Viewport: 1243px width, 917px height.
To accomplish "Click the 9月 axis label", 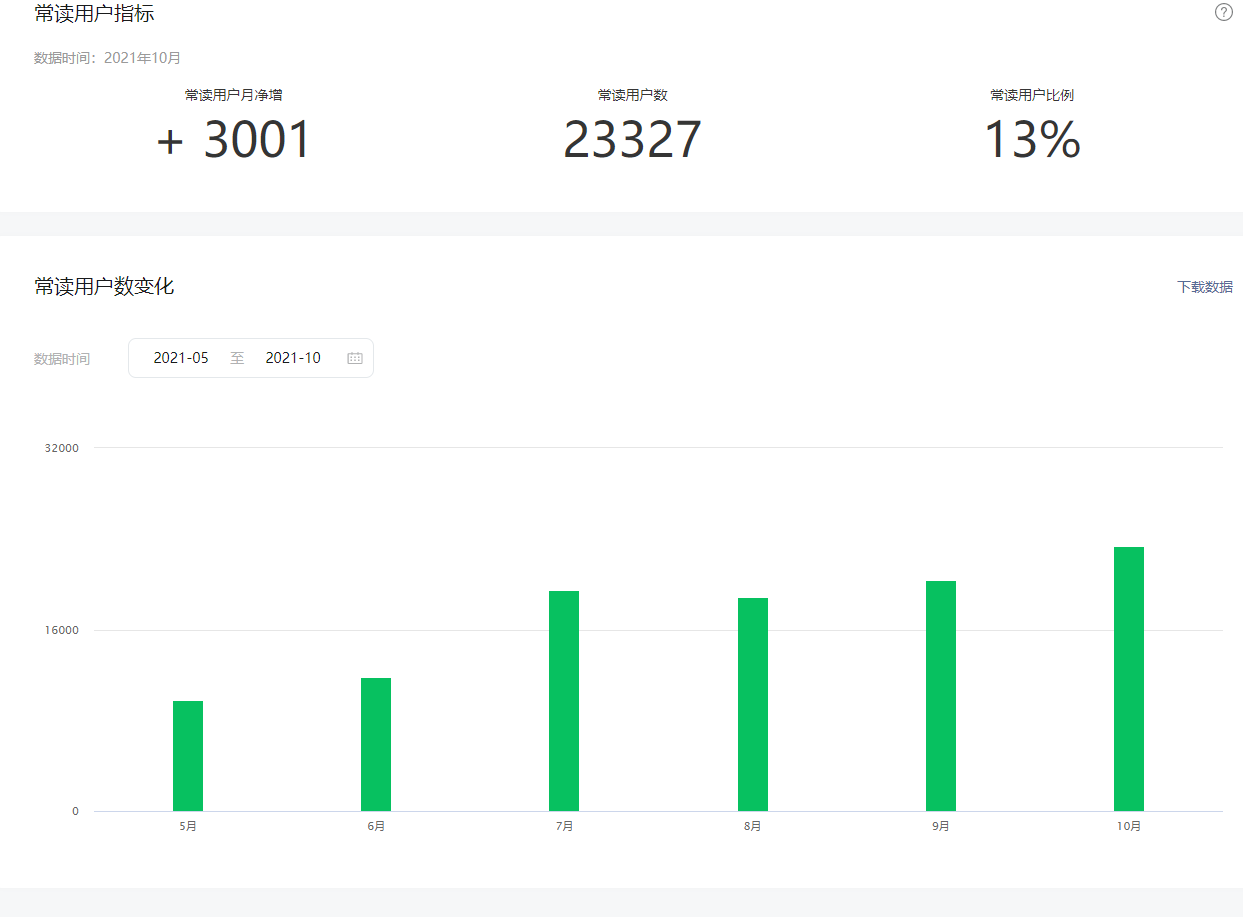I will point(941,826).
